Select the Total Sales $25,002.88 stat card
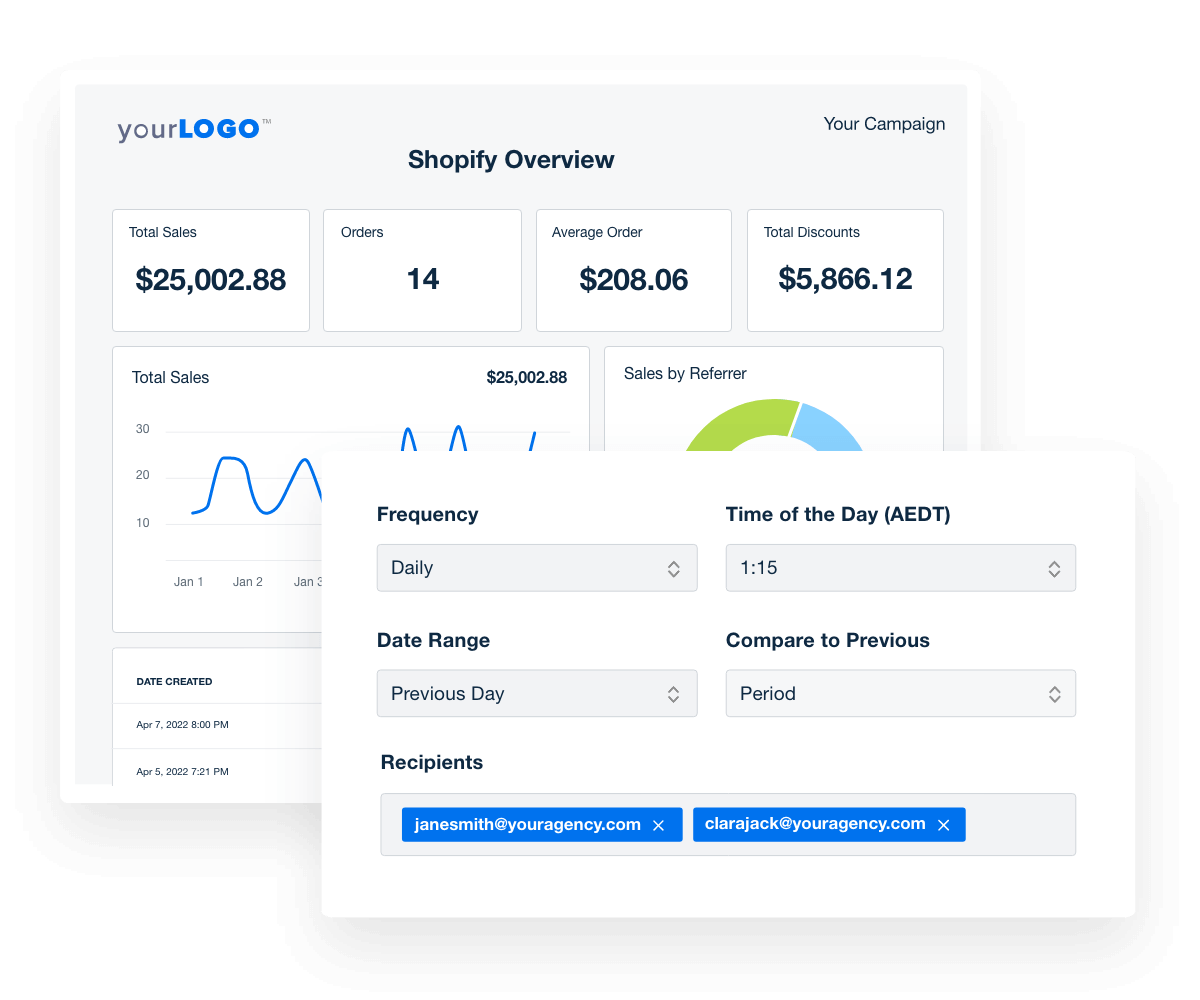1200x1000 pixels. (211, 270)
